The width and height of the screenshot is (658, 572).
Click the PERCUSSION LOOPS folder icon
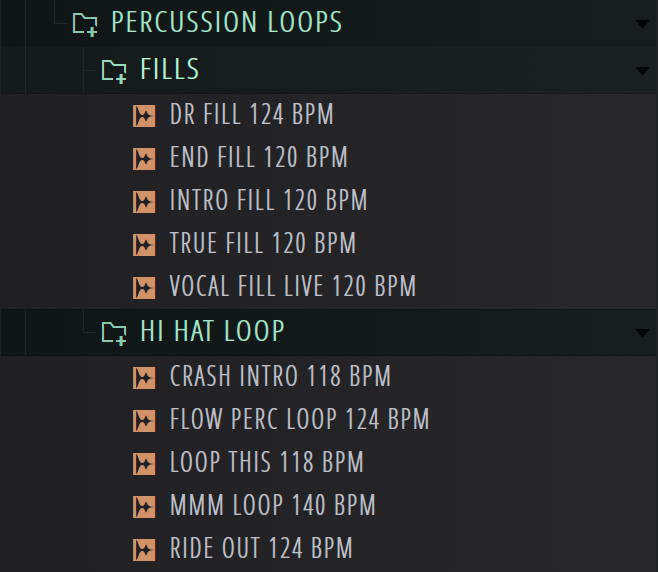pyautogui.click(x=86, y=24)
